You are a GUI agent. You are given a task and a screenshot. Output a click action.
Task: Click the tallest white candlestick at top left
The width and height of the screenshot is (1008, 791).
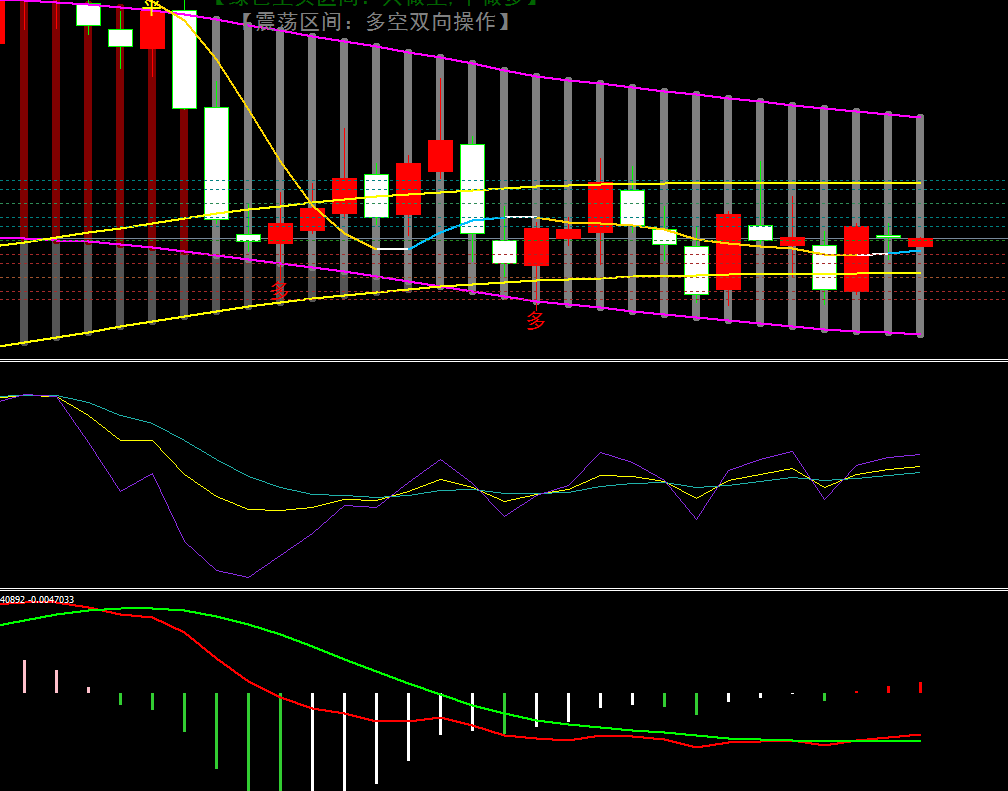[184, 60]
